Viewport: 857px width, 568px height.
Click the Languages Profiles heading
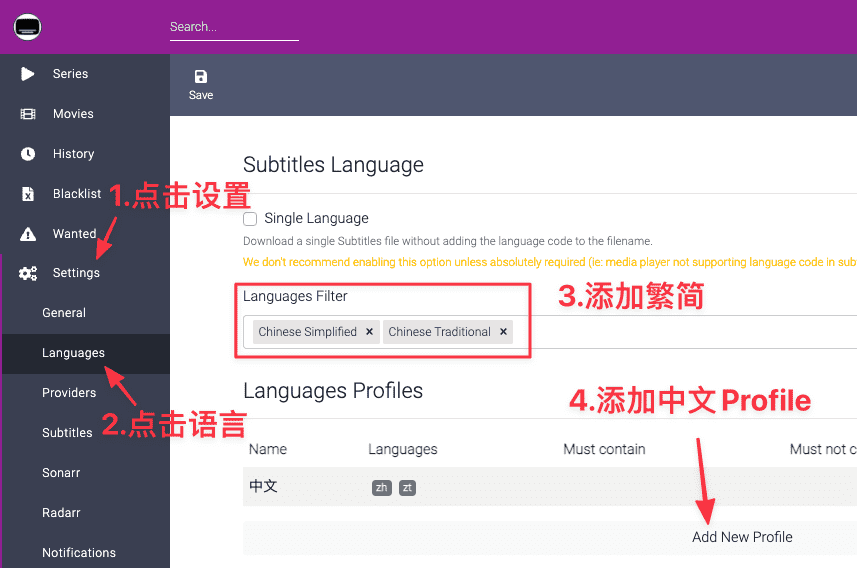click(x=333, y=391)
